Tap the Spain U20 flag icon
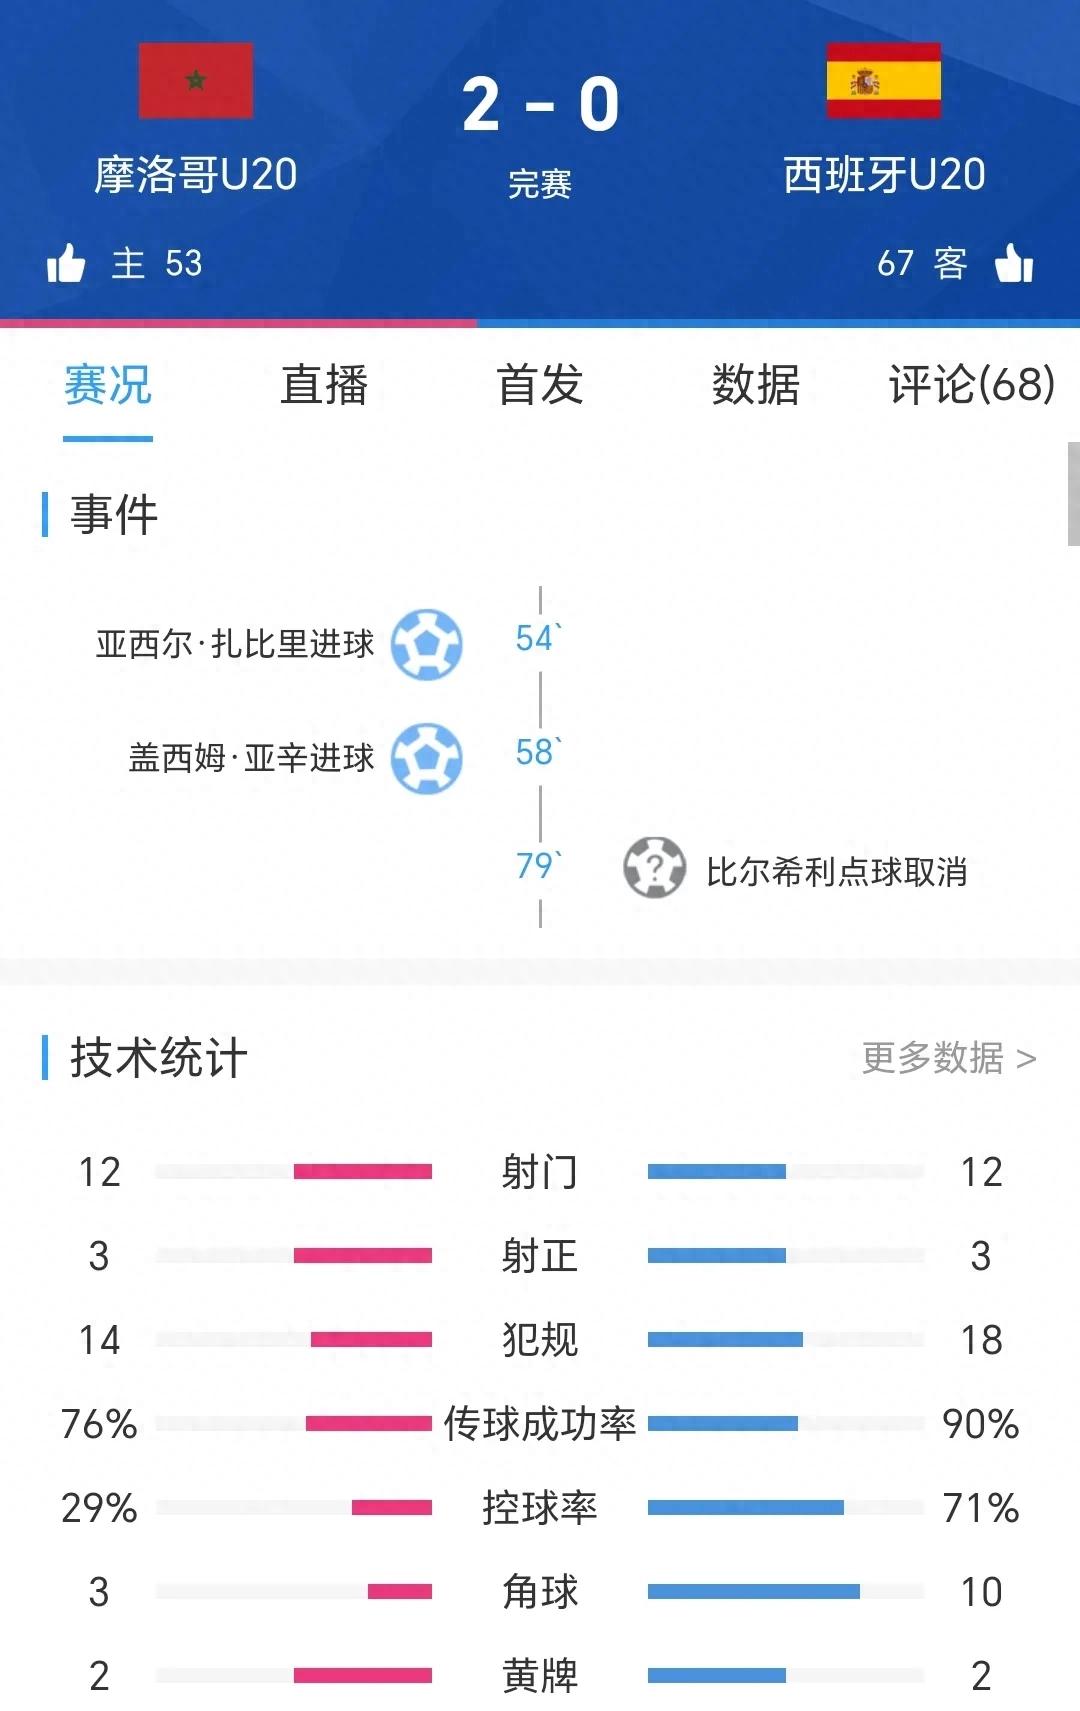This screenshot has height=1711, width=1080. [883, 81]
